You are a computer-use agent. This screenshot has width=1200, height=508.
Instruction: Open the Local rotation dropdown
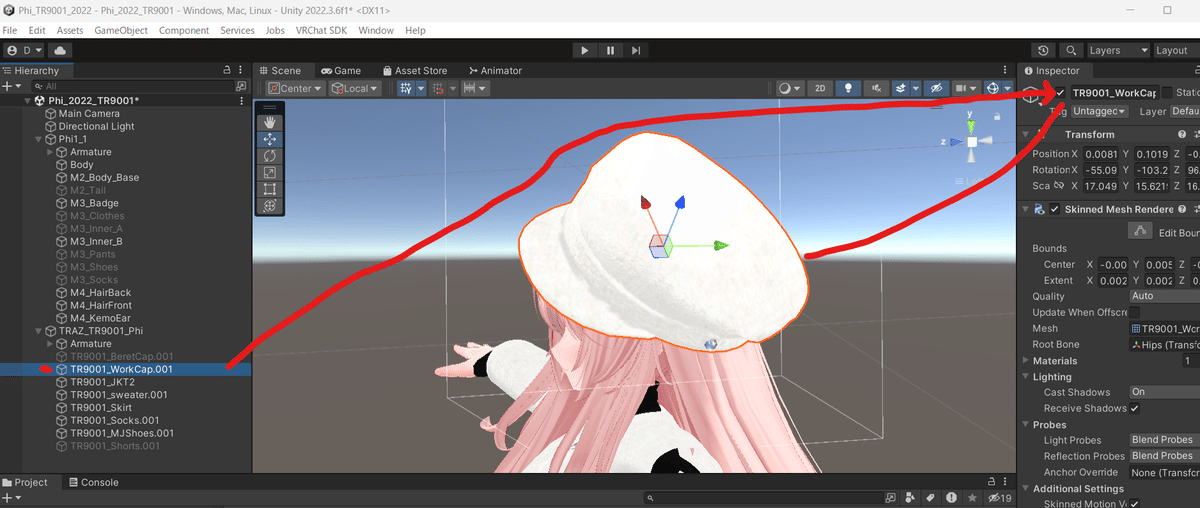[x=355, y=88]
